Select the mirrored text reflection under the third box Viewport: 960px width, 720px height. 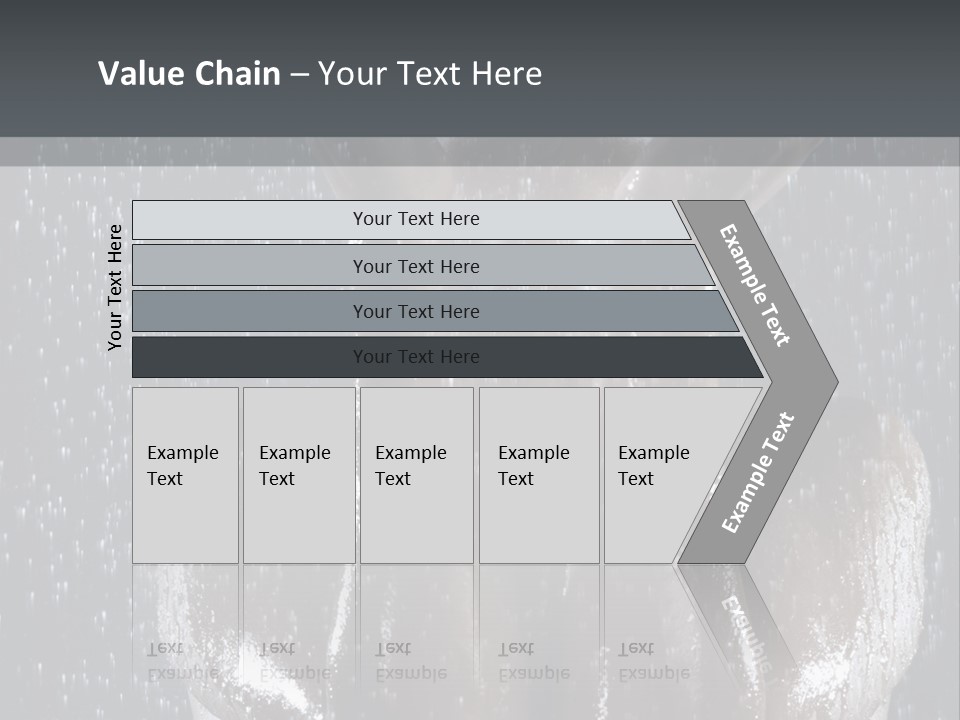411,661
